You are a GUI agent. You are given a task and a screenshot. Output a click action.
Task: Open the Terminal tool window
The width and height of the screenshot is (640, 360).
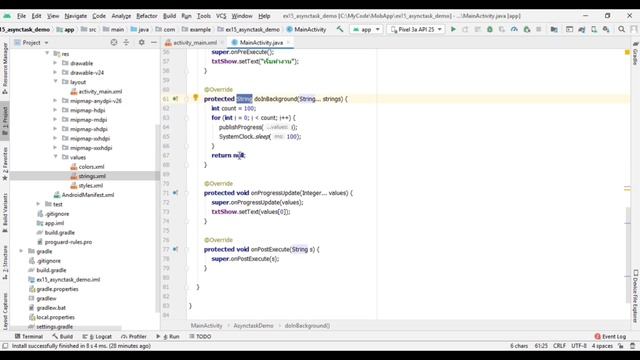click(x=29, y=336)
